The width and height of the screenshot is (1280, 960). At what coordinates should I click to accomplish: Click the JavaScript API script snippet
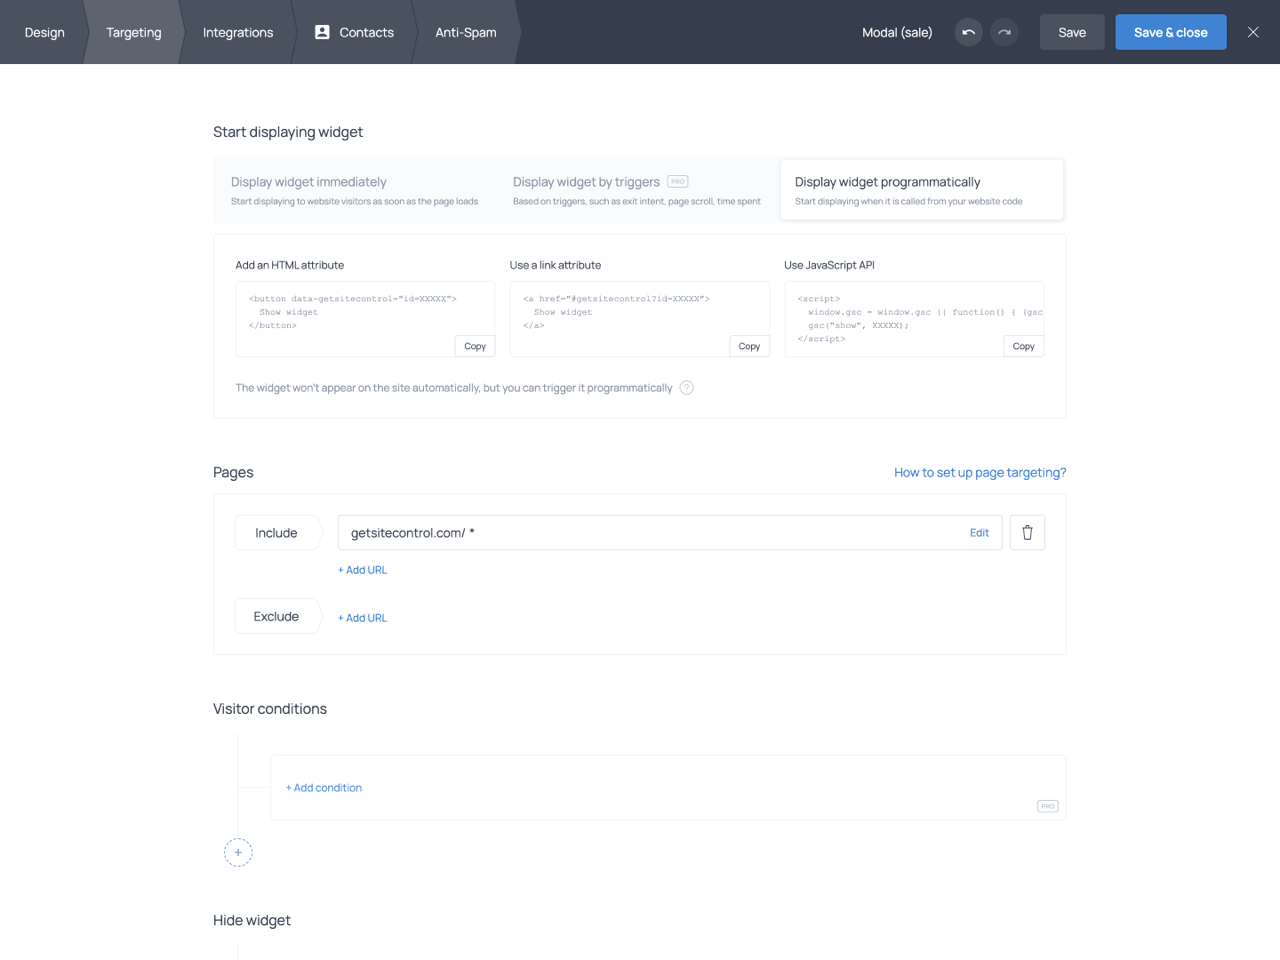(915, 319)
